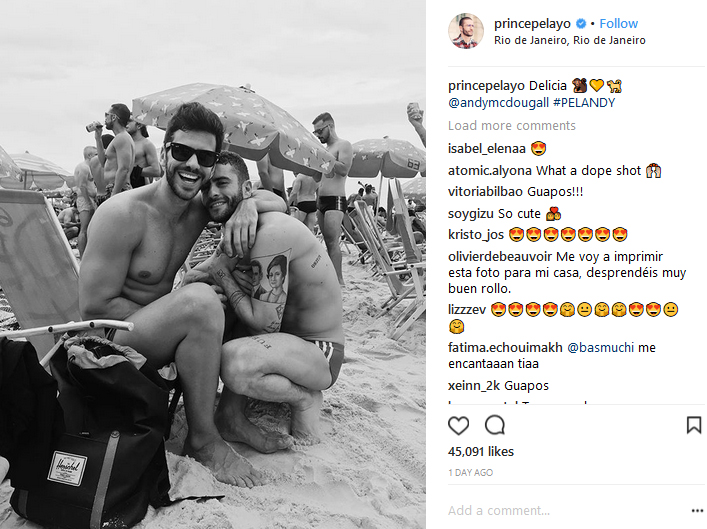Viewport: 707px width, 529px height.
Task: Open atomic.alyona commenter profile
Action: pyautogui.click(x=490, y=170)
